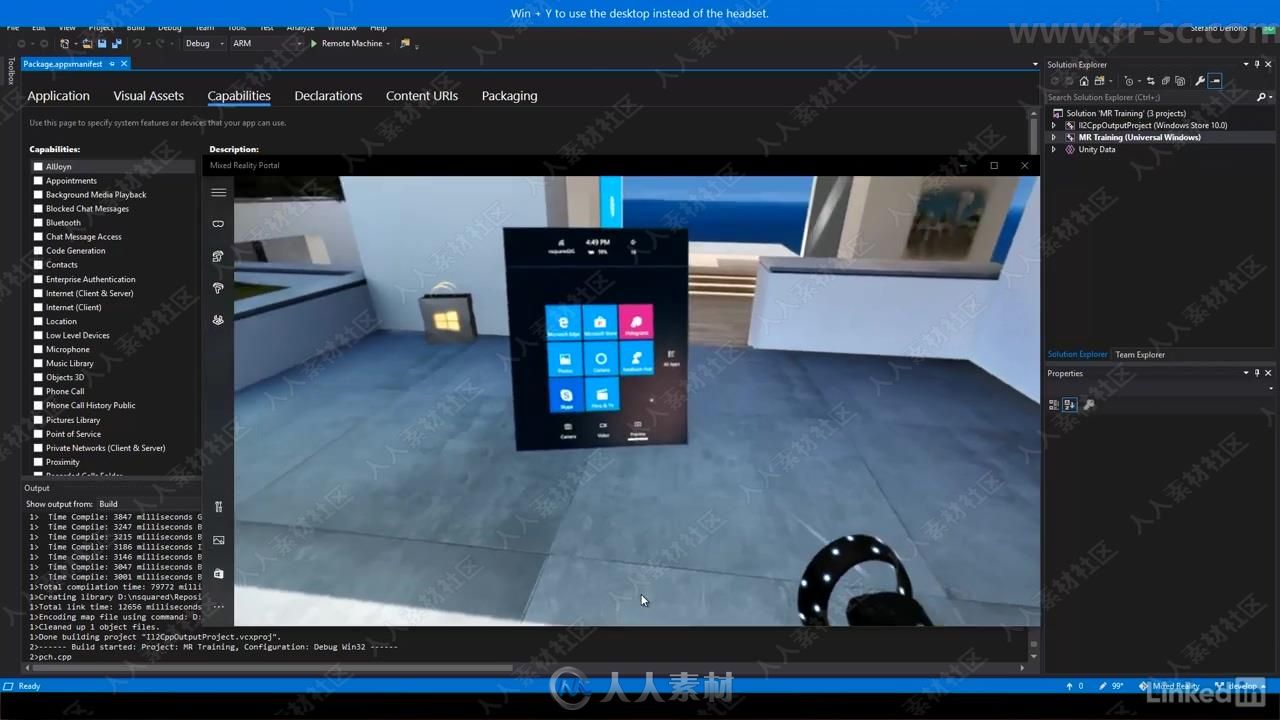Open the Photos icon in Mixed Reality Portal sidebar

(218, 540)
